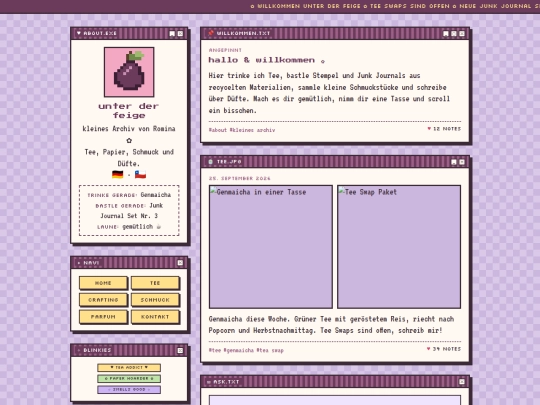Click the Paper Hoarder blinkie
The width and height of the screenshot is (540, 405).
click(x=129, y=378)
